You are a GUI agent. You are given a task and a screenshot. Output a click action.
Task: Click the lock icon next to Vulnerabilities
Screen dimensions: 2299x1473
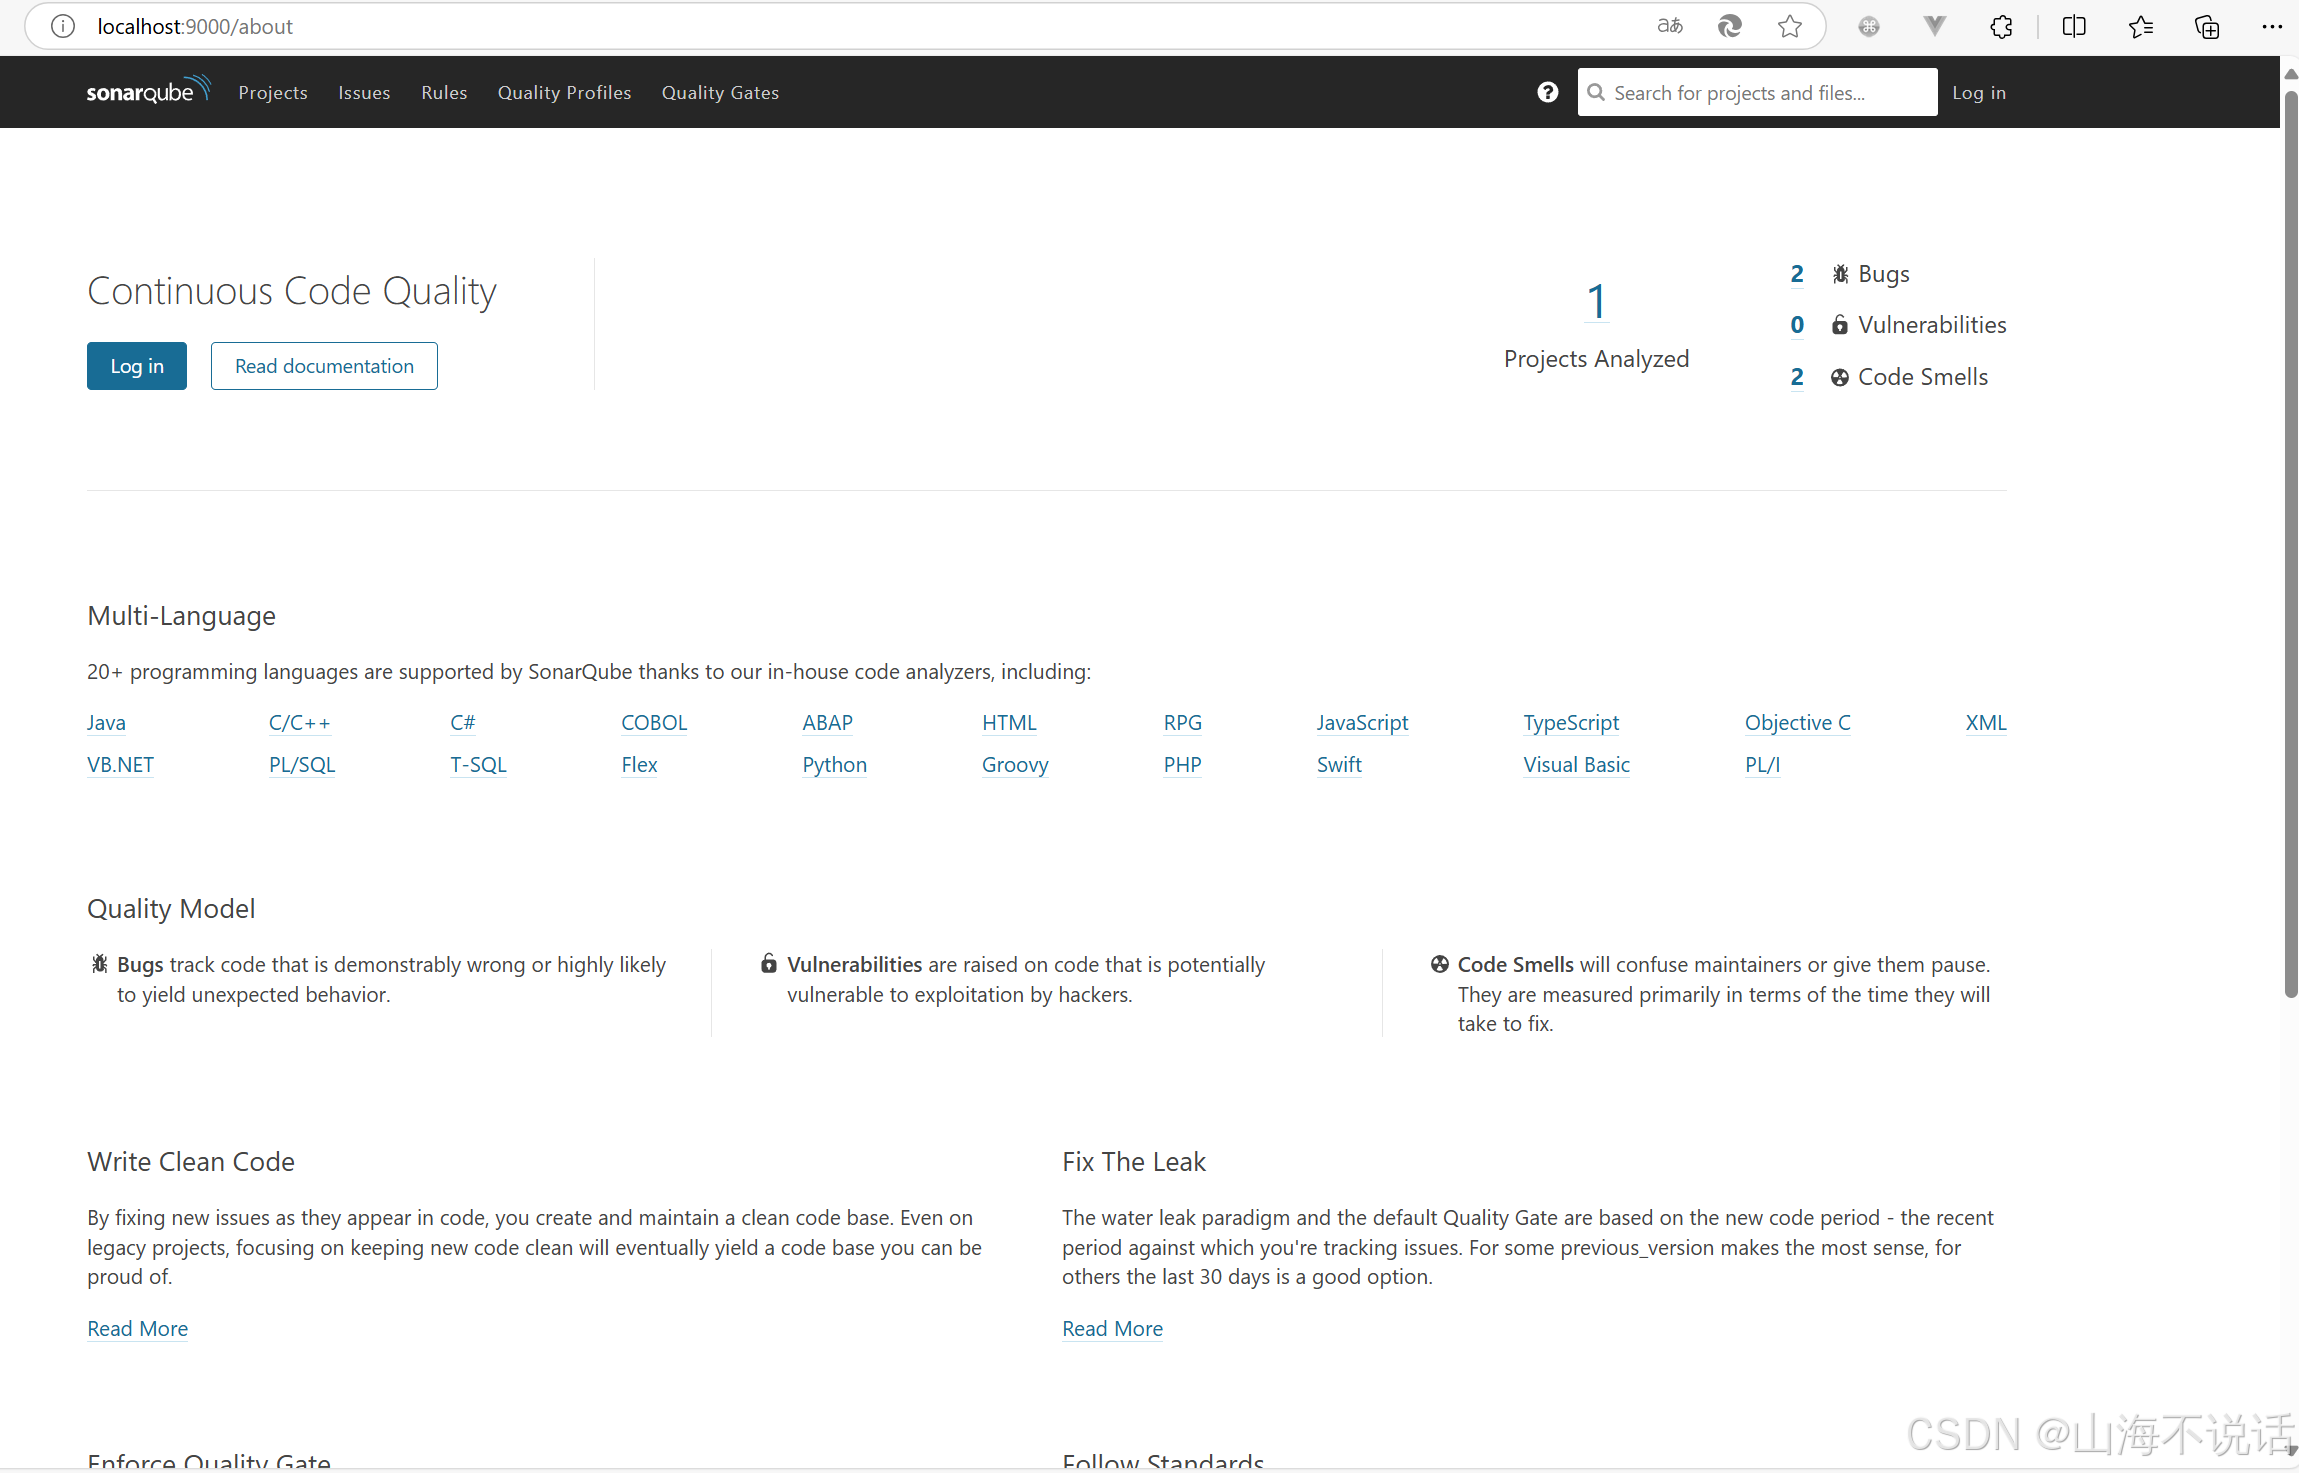pyautogui.click(x=1840, y=325)
